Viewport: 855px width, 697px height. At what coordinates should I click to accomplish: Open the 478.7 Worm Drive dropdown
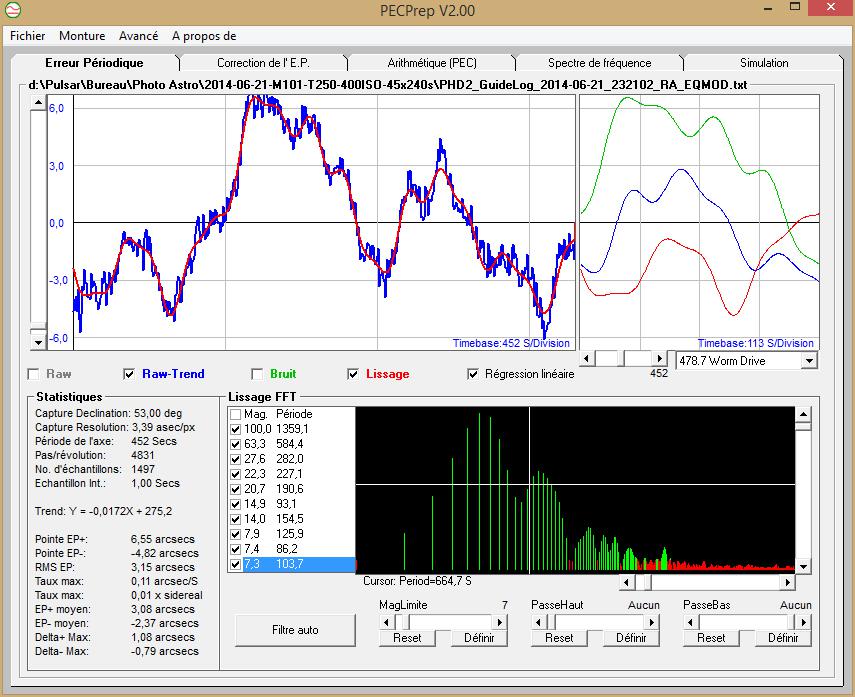click(x=809, y=360)
